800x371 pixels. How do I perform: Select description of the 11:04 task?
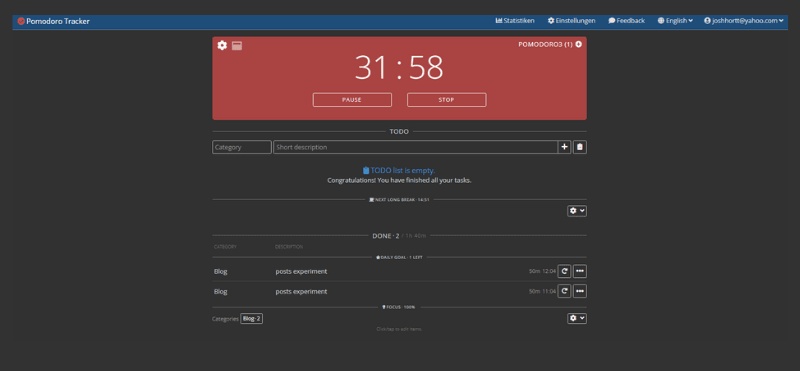coord(301,291)
